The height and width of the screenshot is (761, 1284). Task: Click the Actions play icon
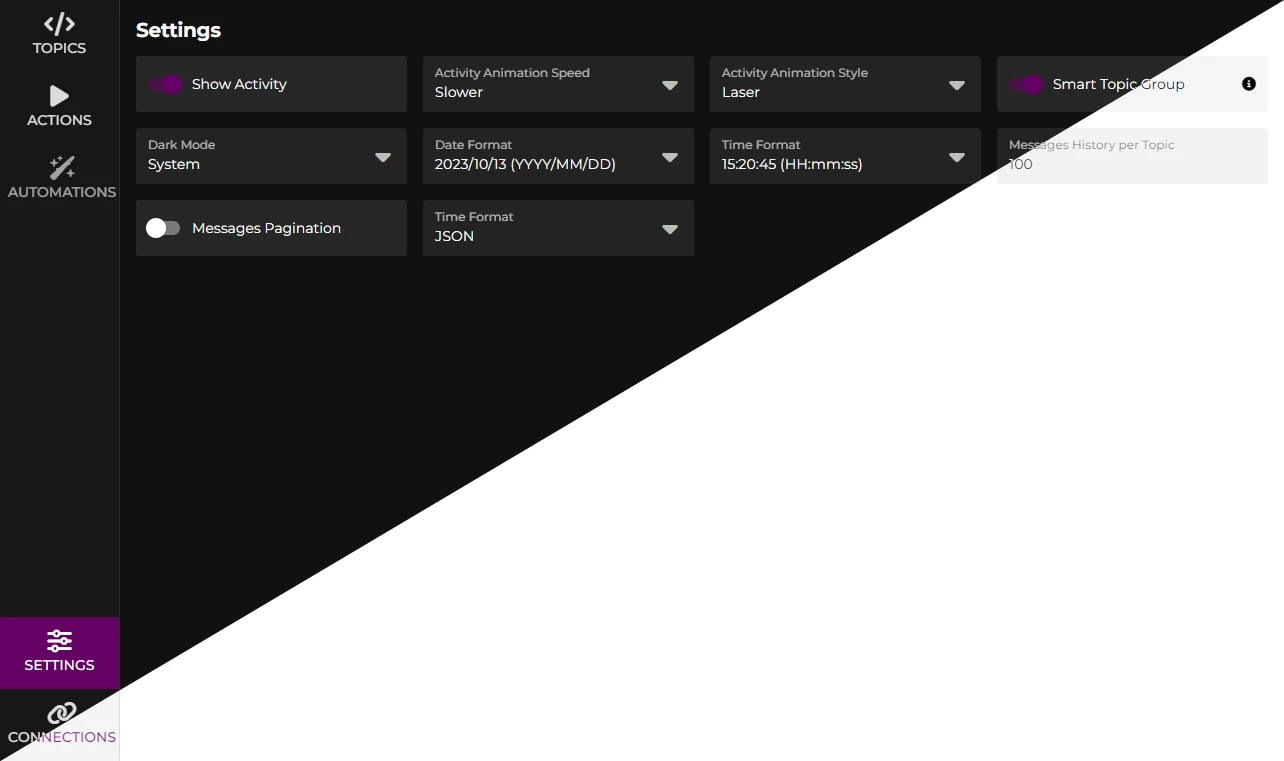click(59, 96)
